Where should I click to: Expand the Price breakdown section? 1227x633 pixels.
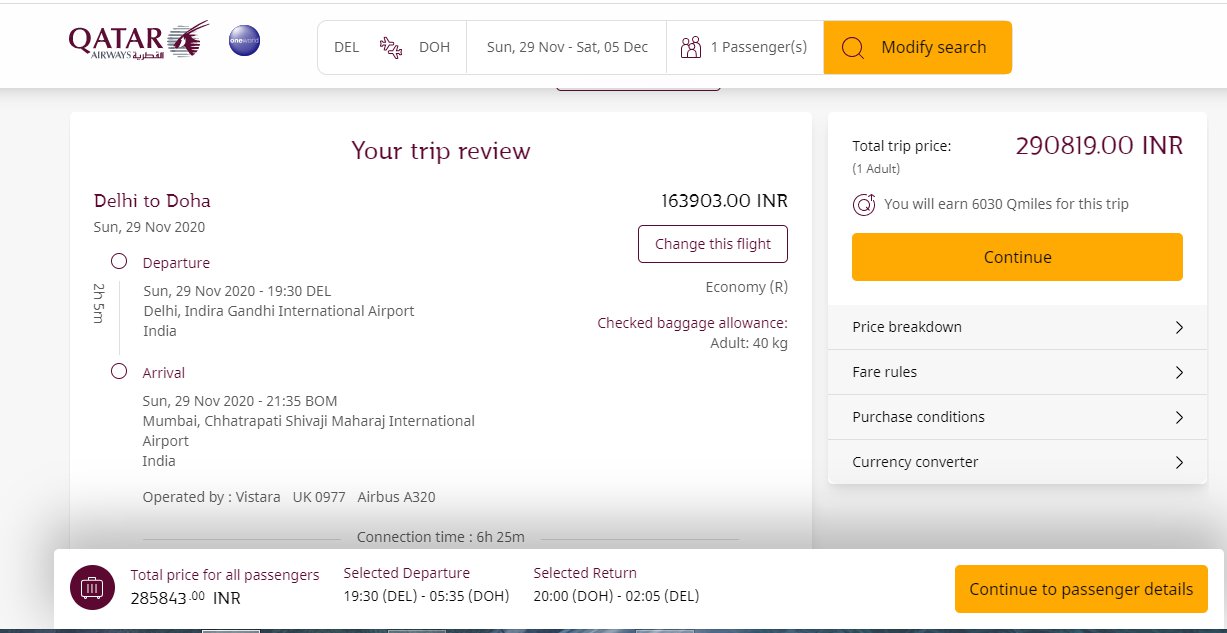click(1017, 327)
